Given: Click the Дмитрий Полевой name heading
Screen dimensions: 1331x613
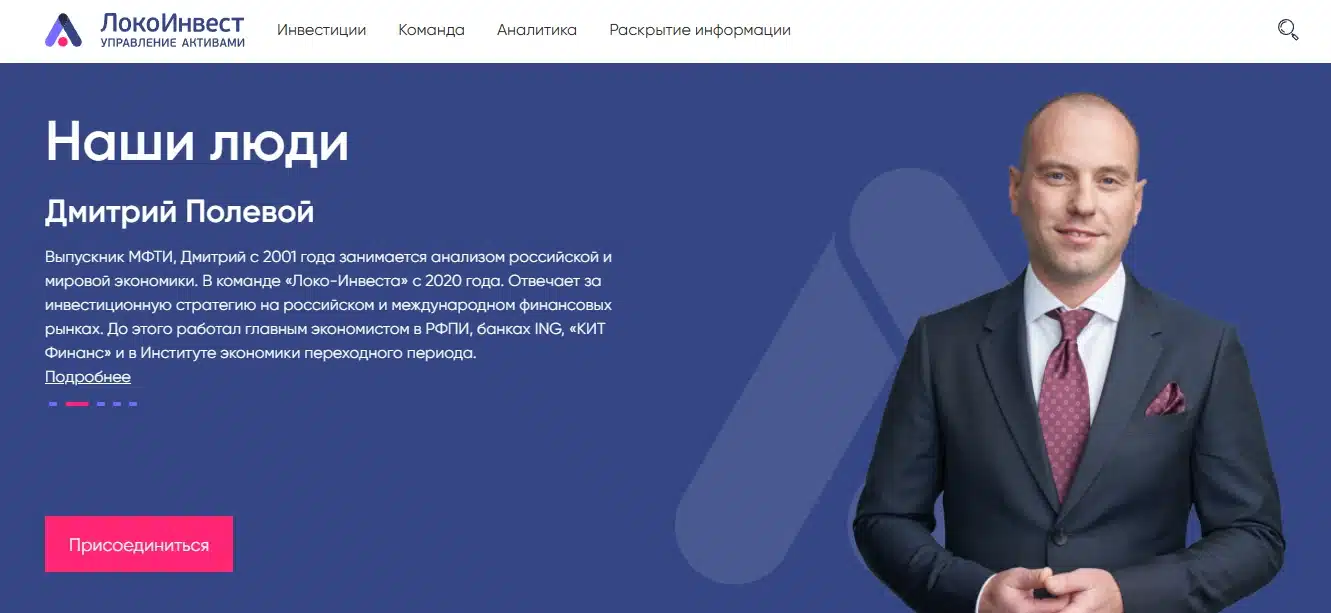Looking at the screenshot, I should (180, 212).
